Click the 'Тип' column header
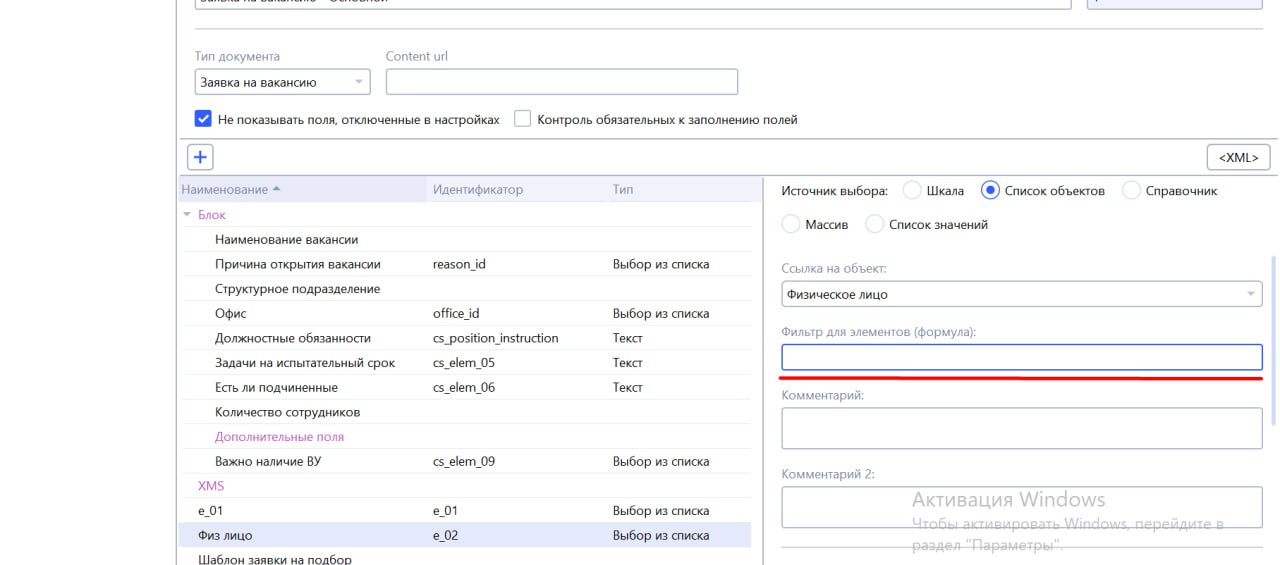Image resolution: width=1280 pixels, height=565 pixels. [x=622, y=190]
